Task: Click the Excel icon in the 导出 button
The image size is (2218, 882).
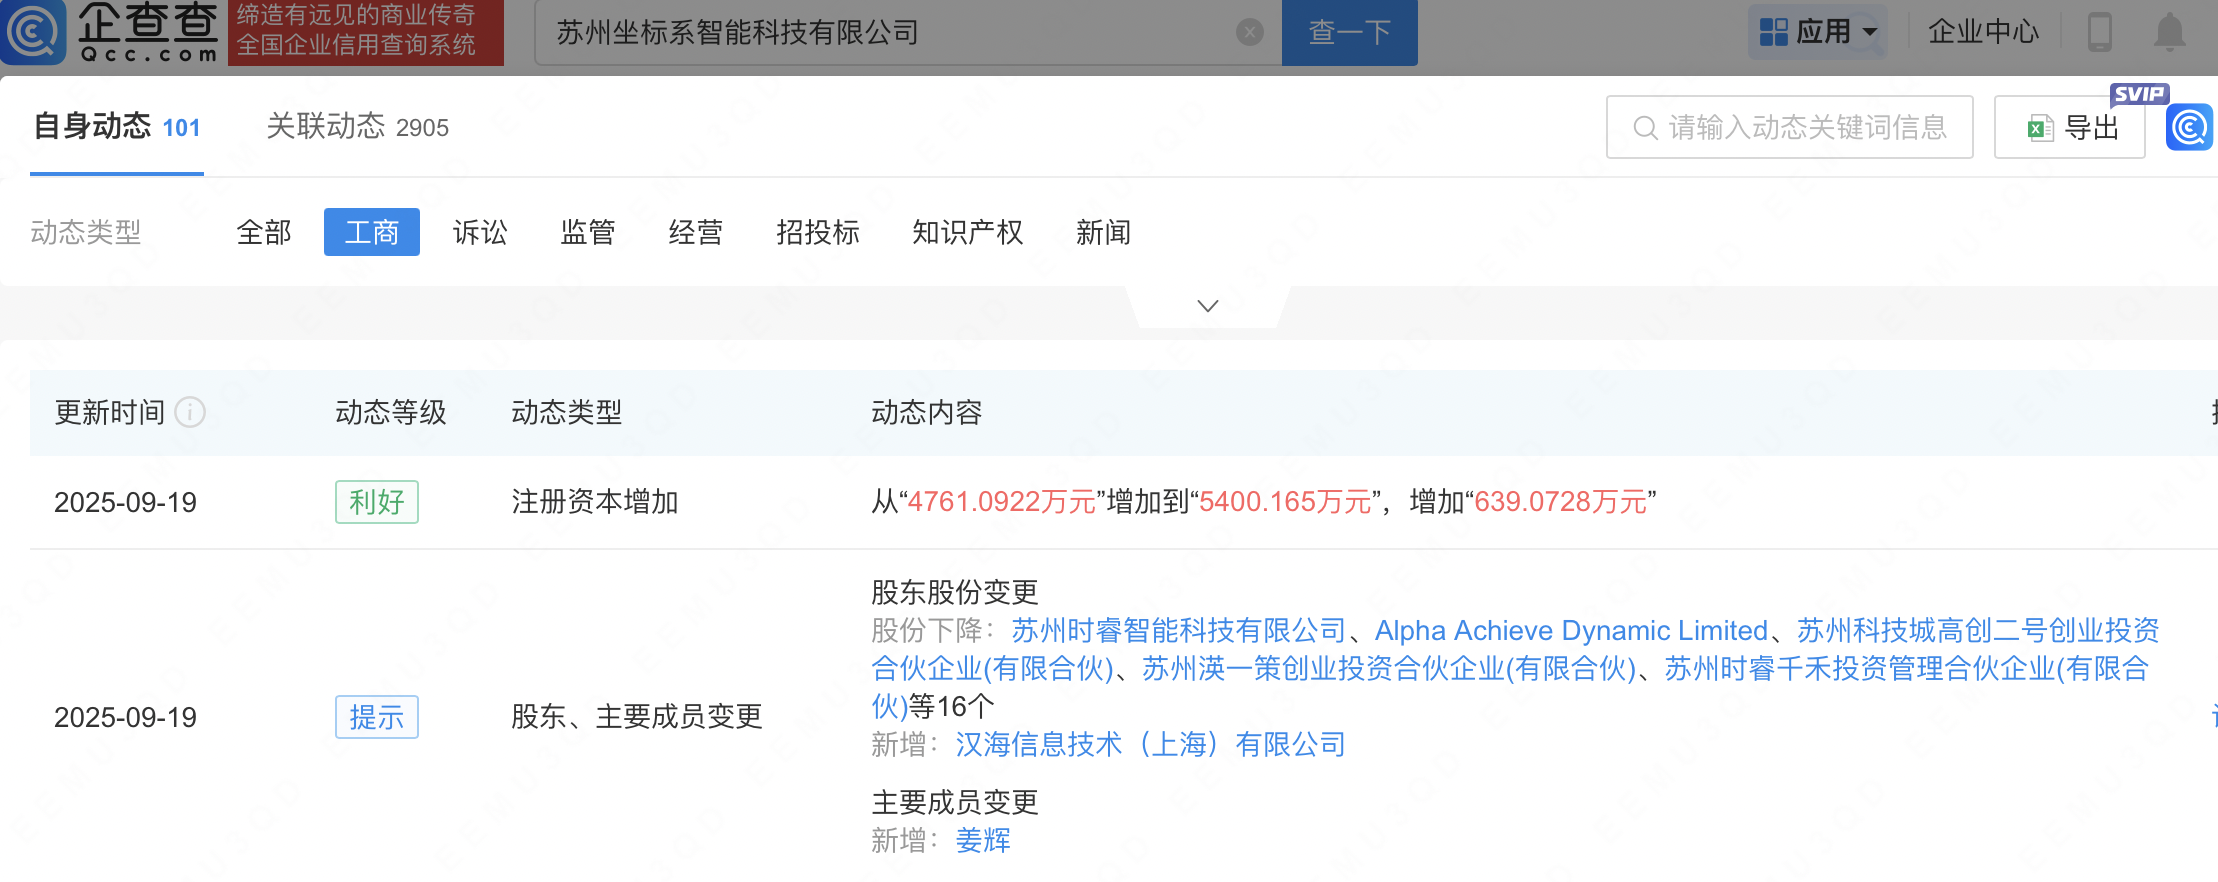Action: [2040, 128]
